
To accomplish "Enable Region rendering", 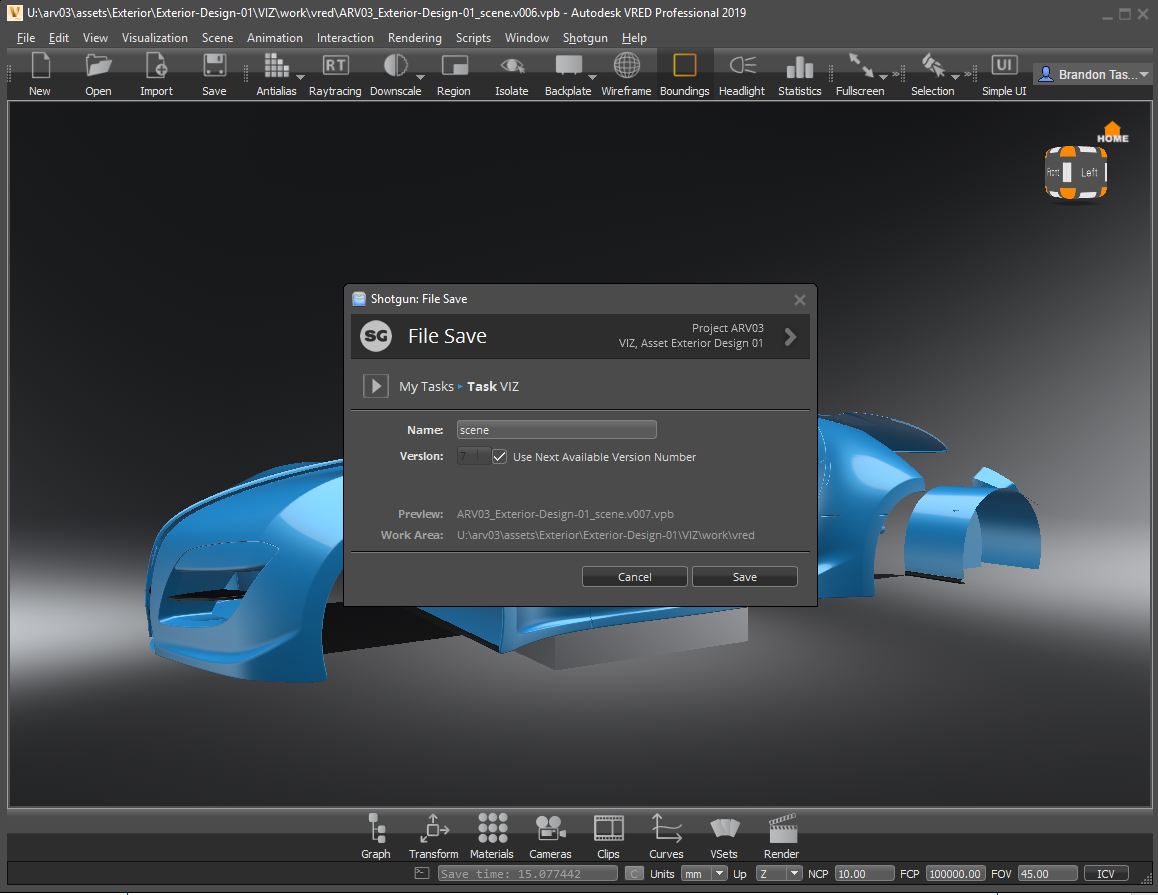I will pyautogui.click(x=453, y=70).
